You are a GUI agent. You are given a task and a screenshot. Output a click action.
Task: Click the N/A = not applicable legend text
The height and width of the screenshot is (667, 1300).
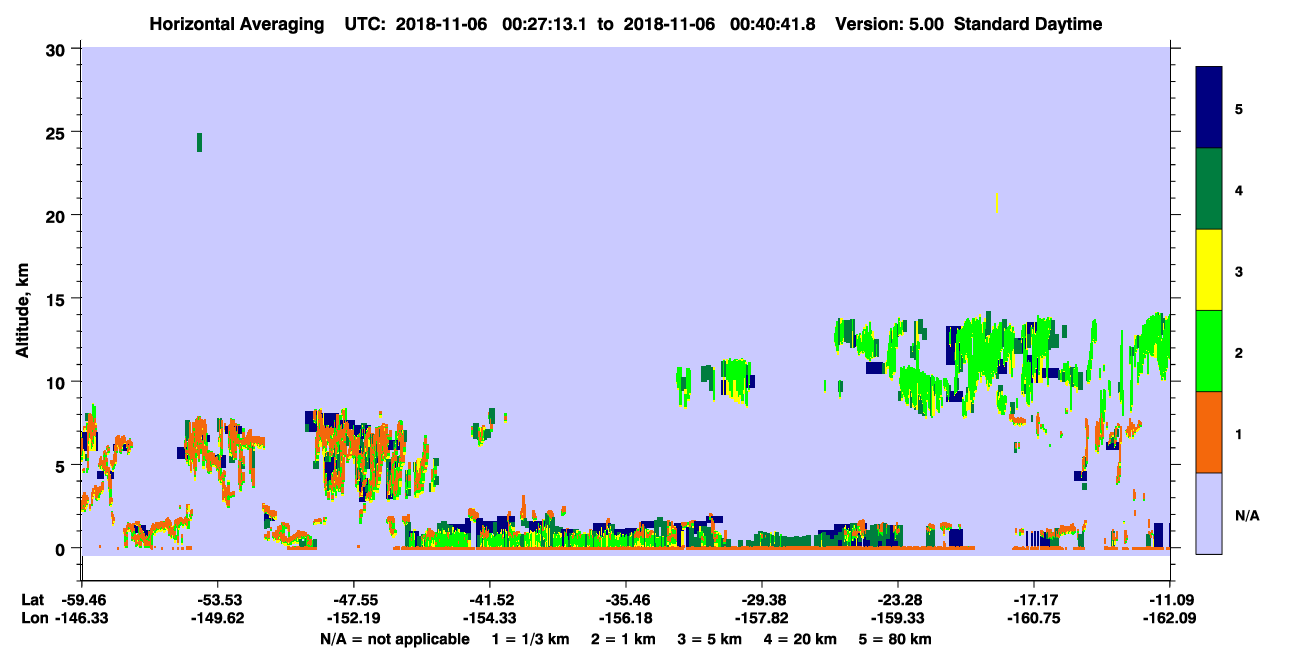pos(395,639)
